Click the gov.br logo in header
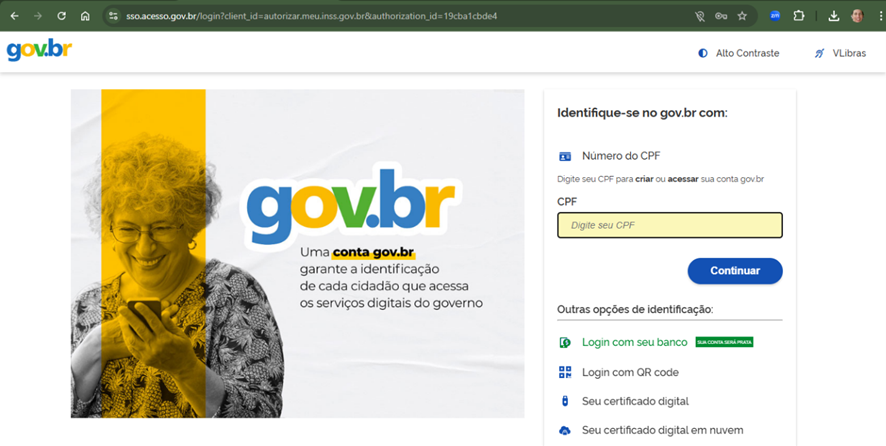The image size is (886, 446). coord(39,50)
